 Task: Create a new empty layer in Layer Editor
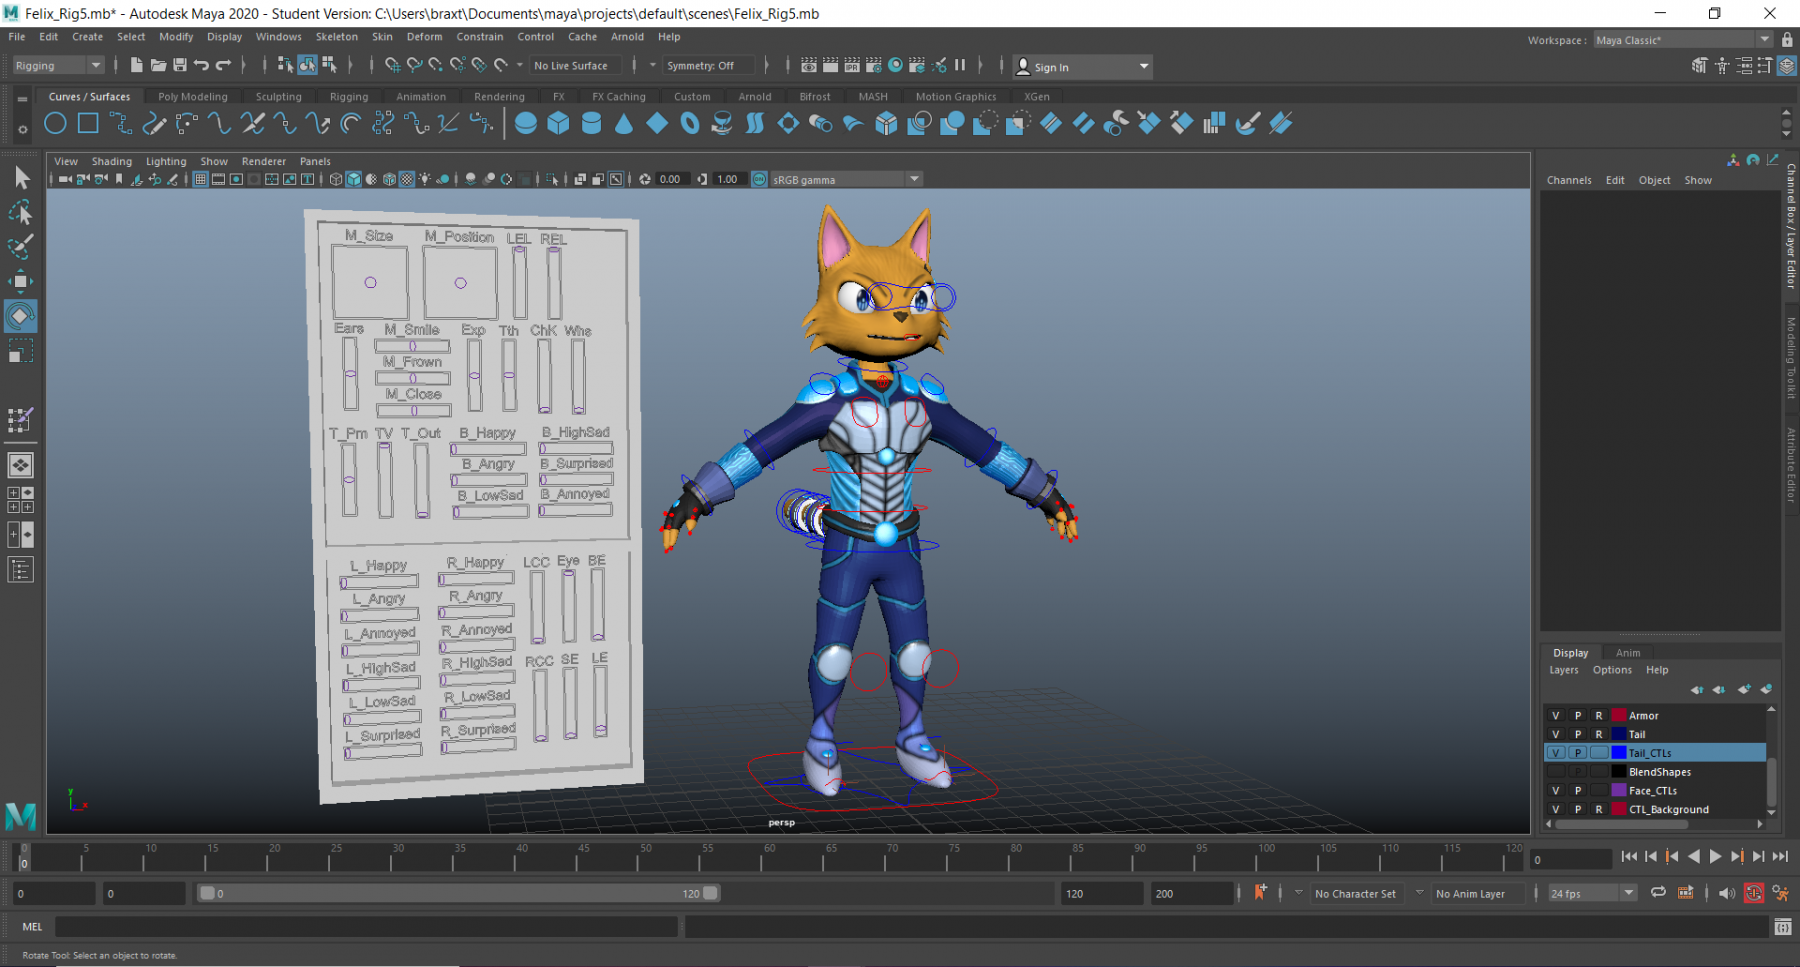(1745, 689)
